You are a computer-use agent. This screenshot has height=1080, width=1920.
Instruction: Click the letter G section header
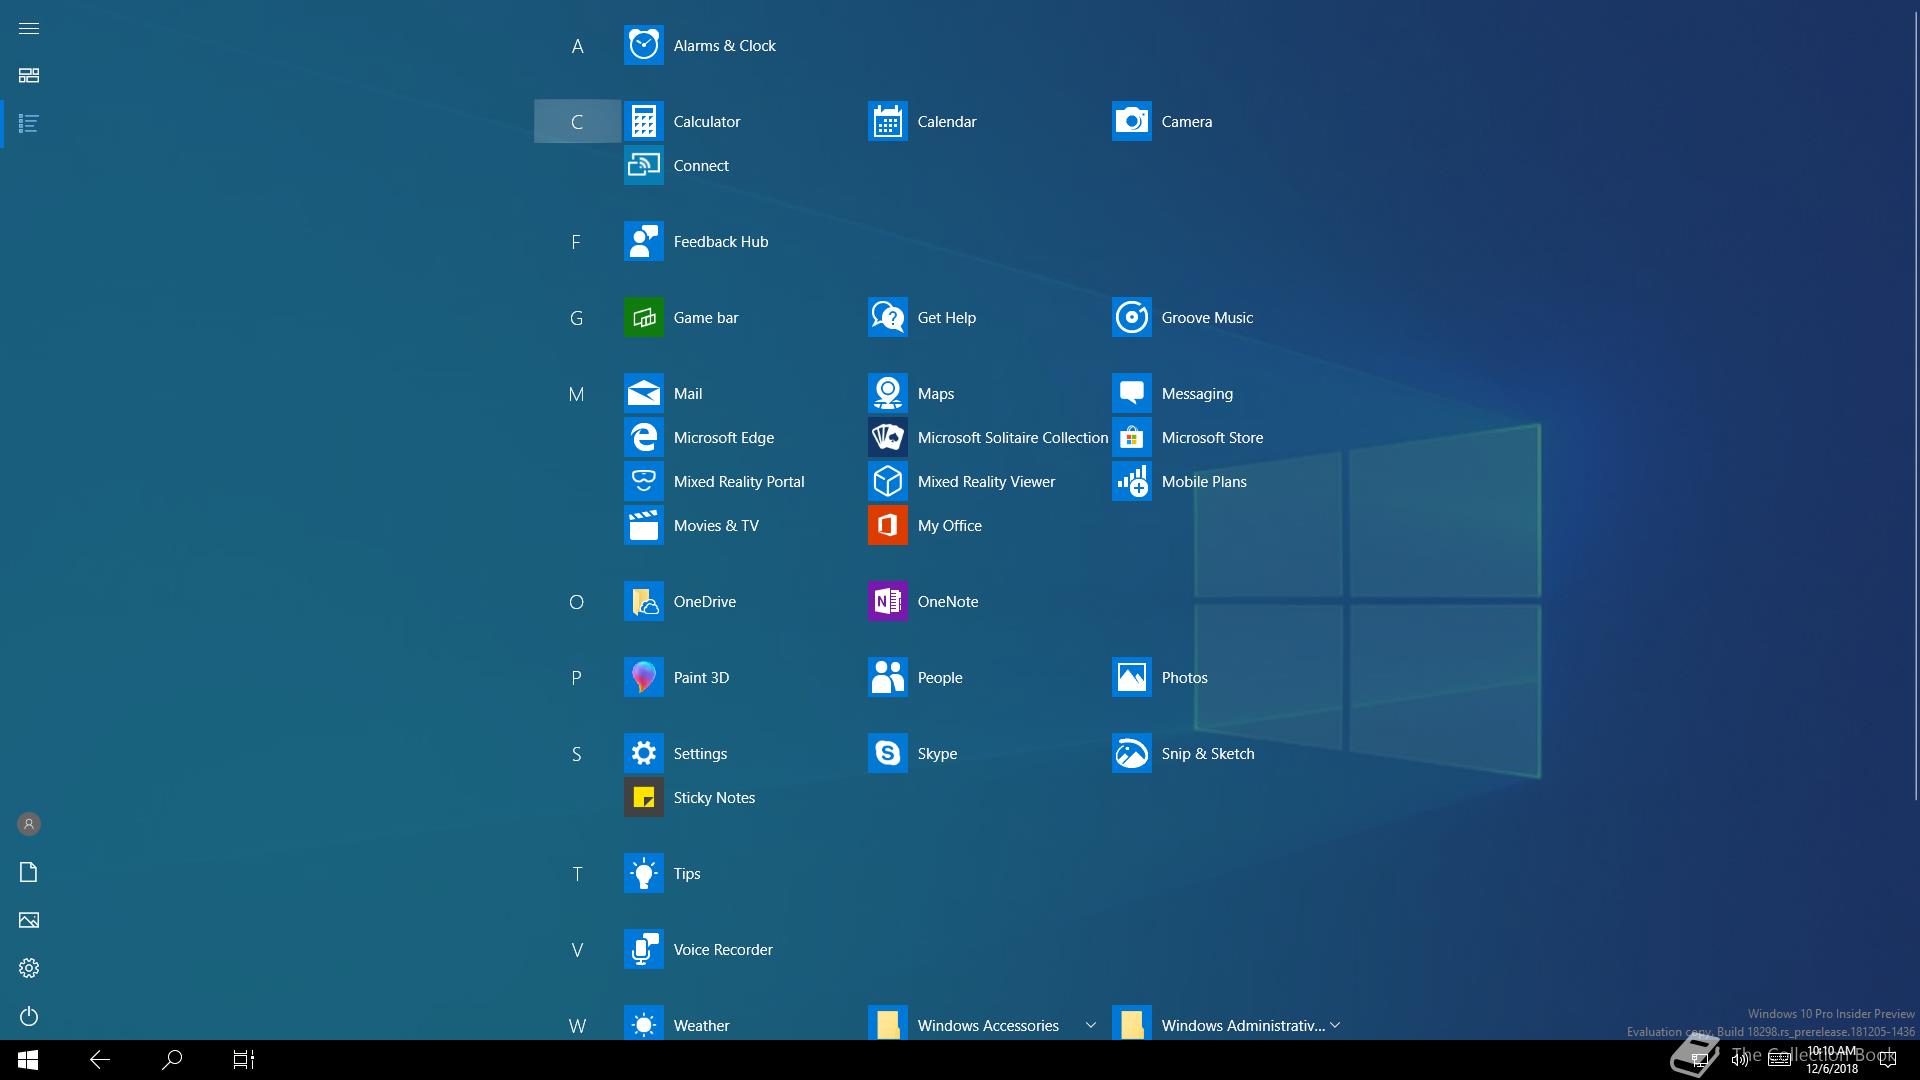coord(576,318)
